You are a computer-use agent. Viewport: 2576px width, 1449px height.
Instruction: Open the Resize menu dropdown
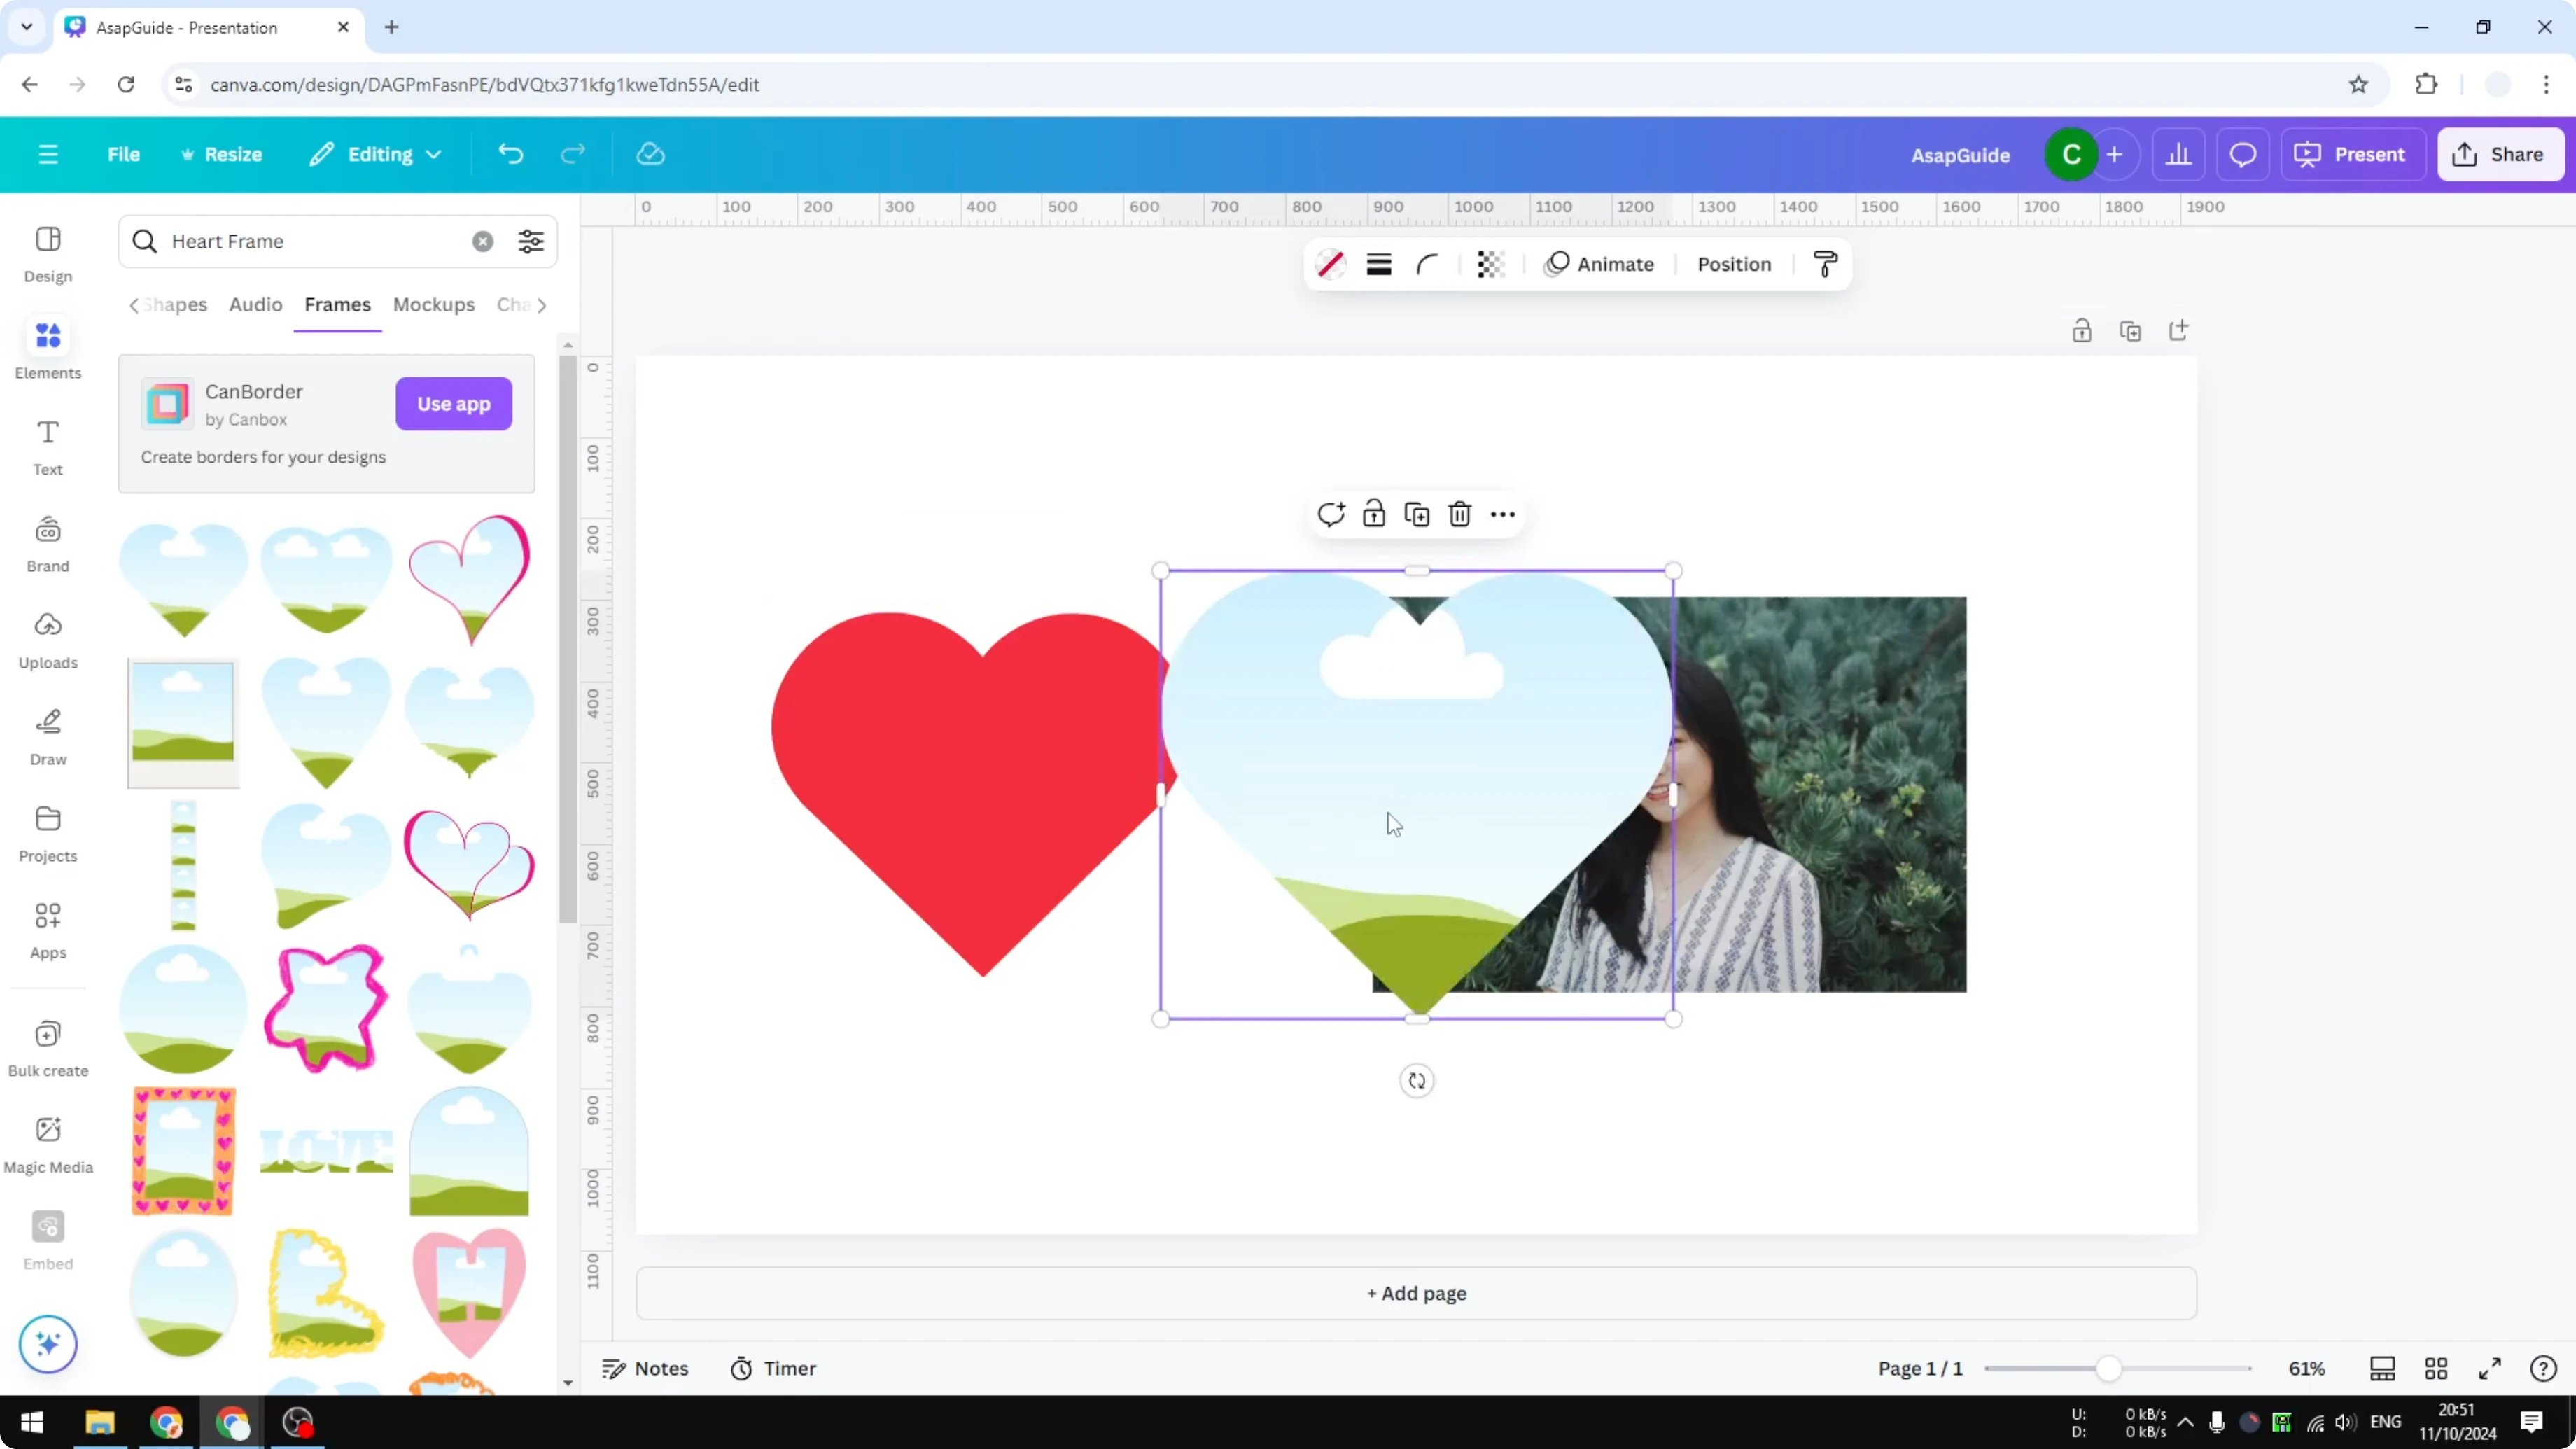(222, 154)
